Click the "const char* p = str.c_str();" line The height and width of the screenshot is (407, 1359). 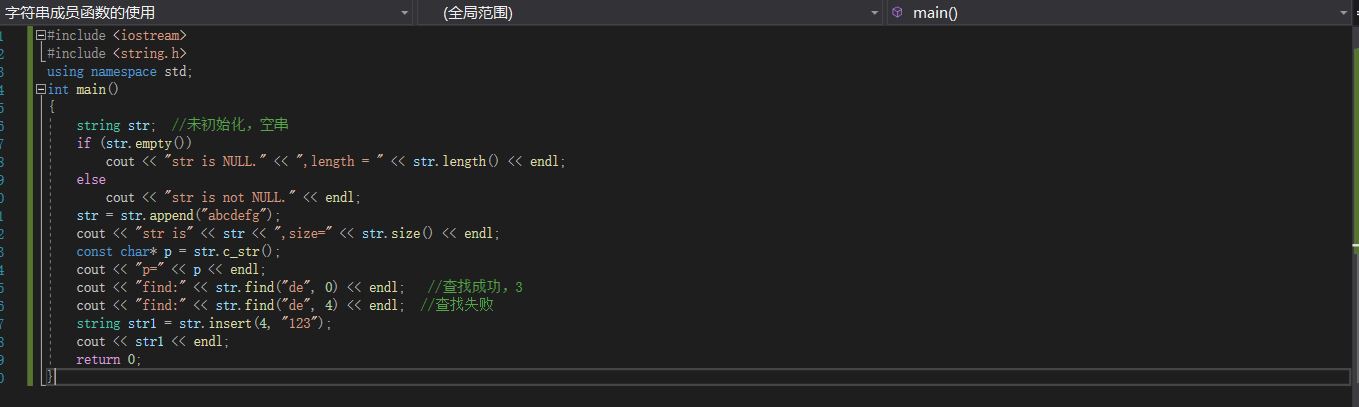pos(179,251)
